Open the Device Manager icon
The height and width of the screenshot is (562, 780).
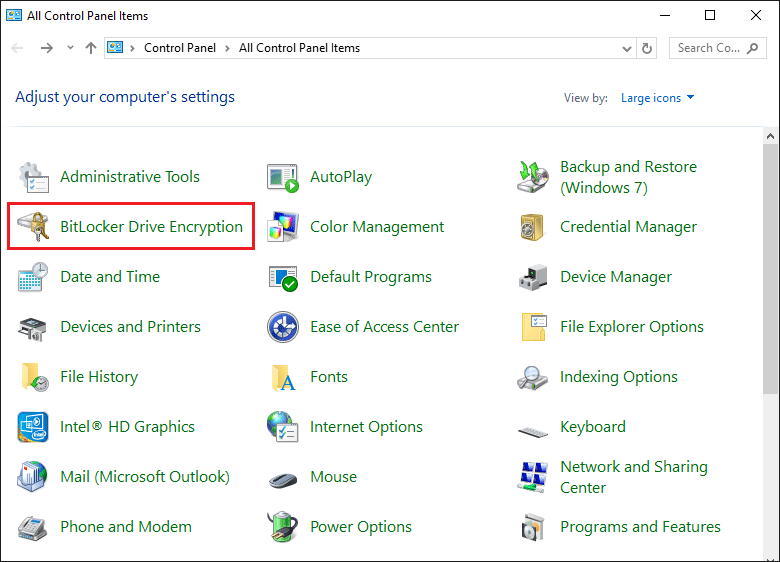click(533, 278)
